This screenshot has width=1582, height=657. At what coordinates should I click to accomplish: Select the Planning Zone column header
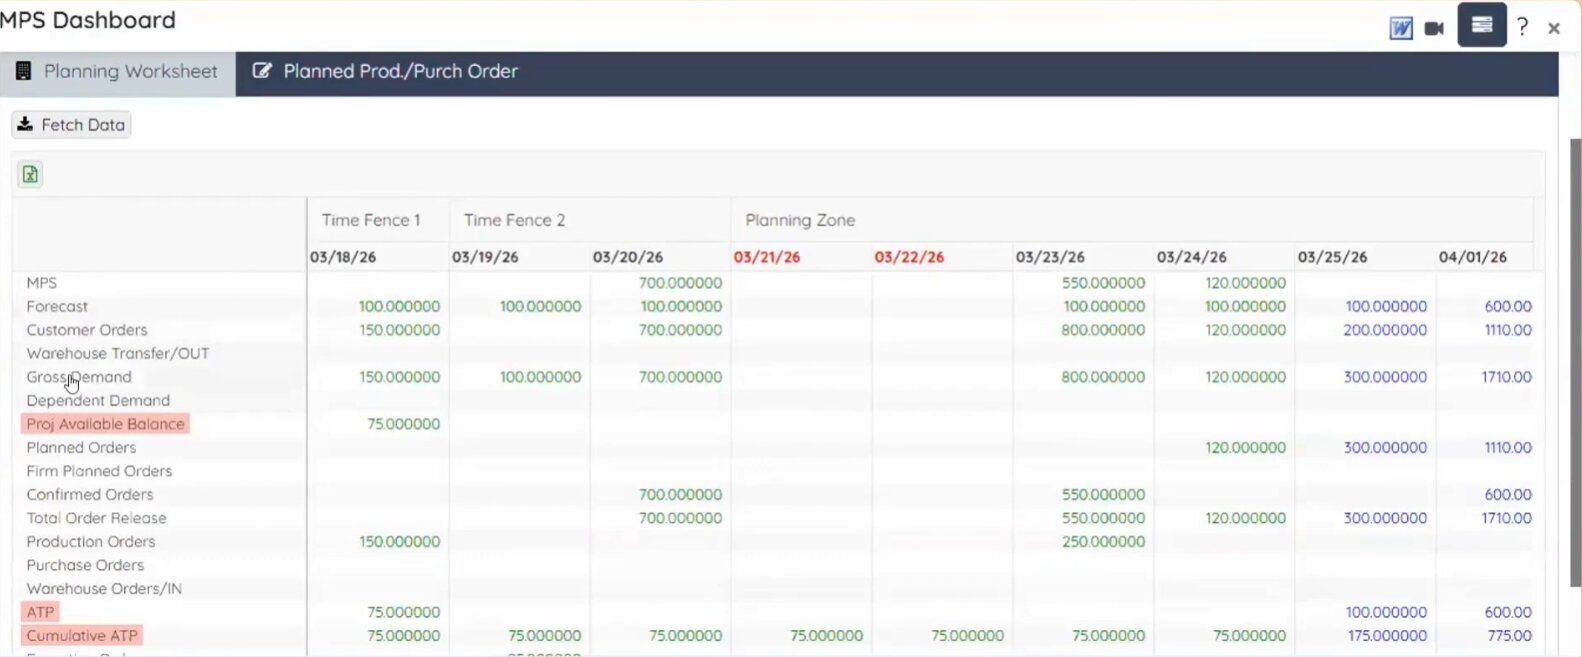point(799,220)
